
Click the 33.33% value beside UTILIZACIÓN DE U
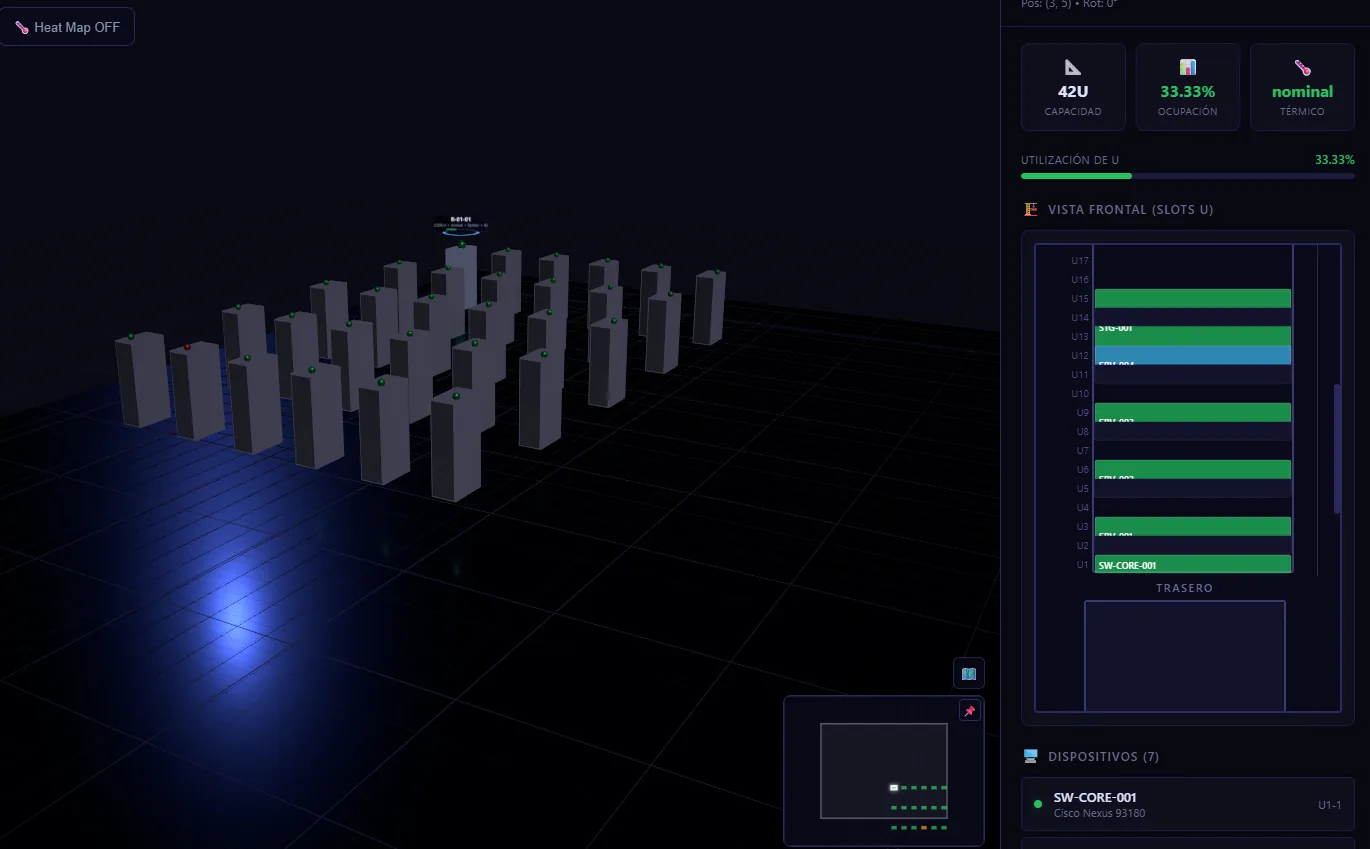pos(1335,160)
